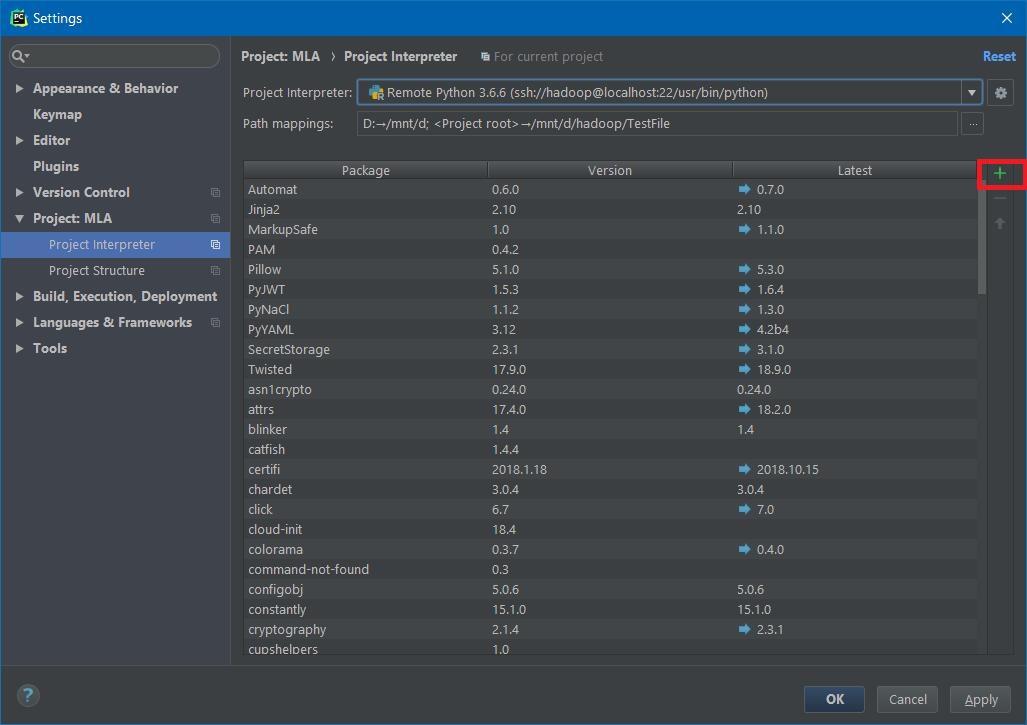
Task: Expand Version Control section
Action: pyautogui.click(x=19, y=193)
